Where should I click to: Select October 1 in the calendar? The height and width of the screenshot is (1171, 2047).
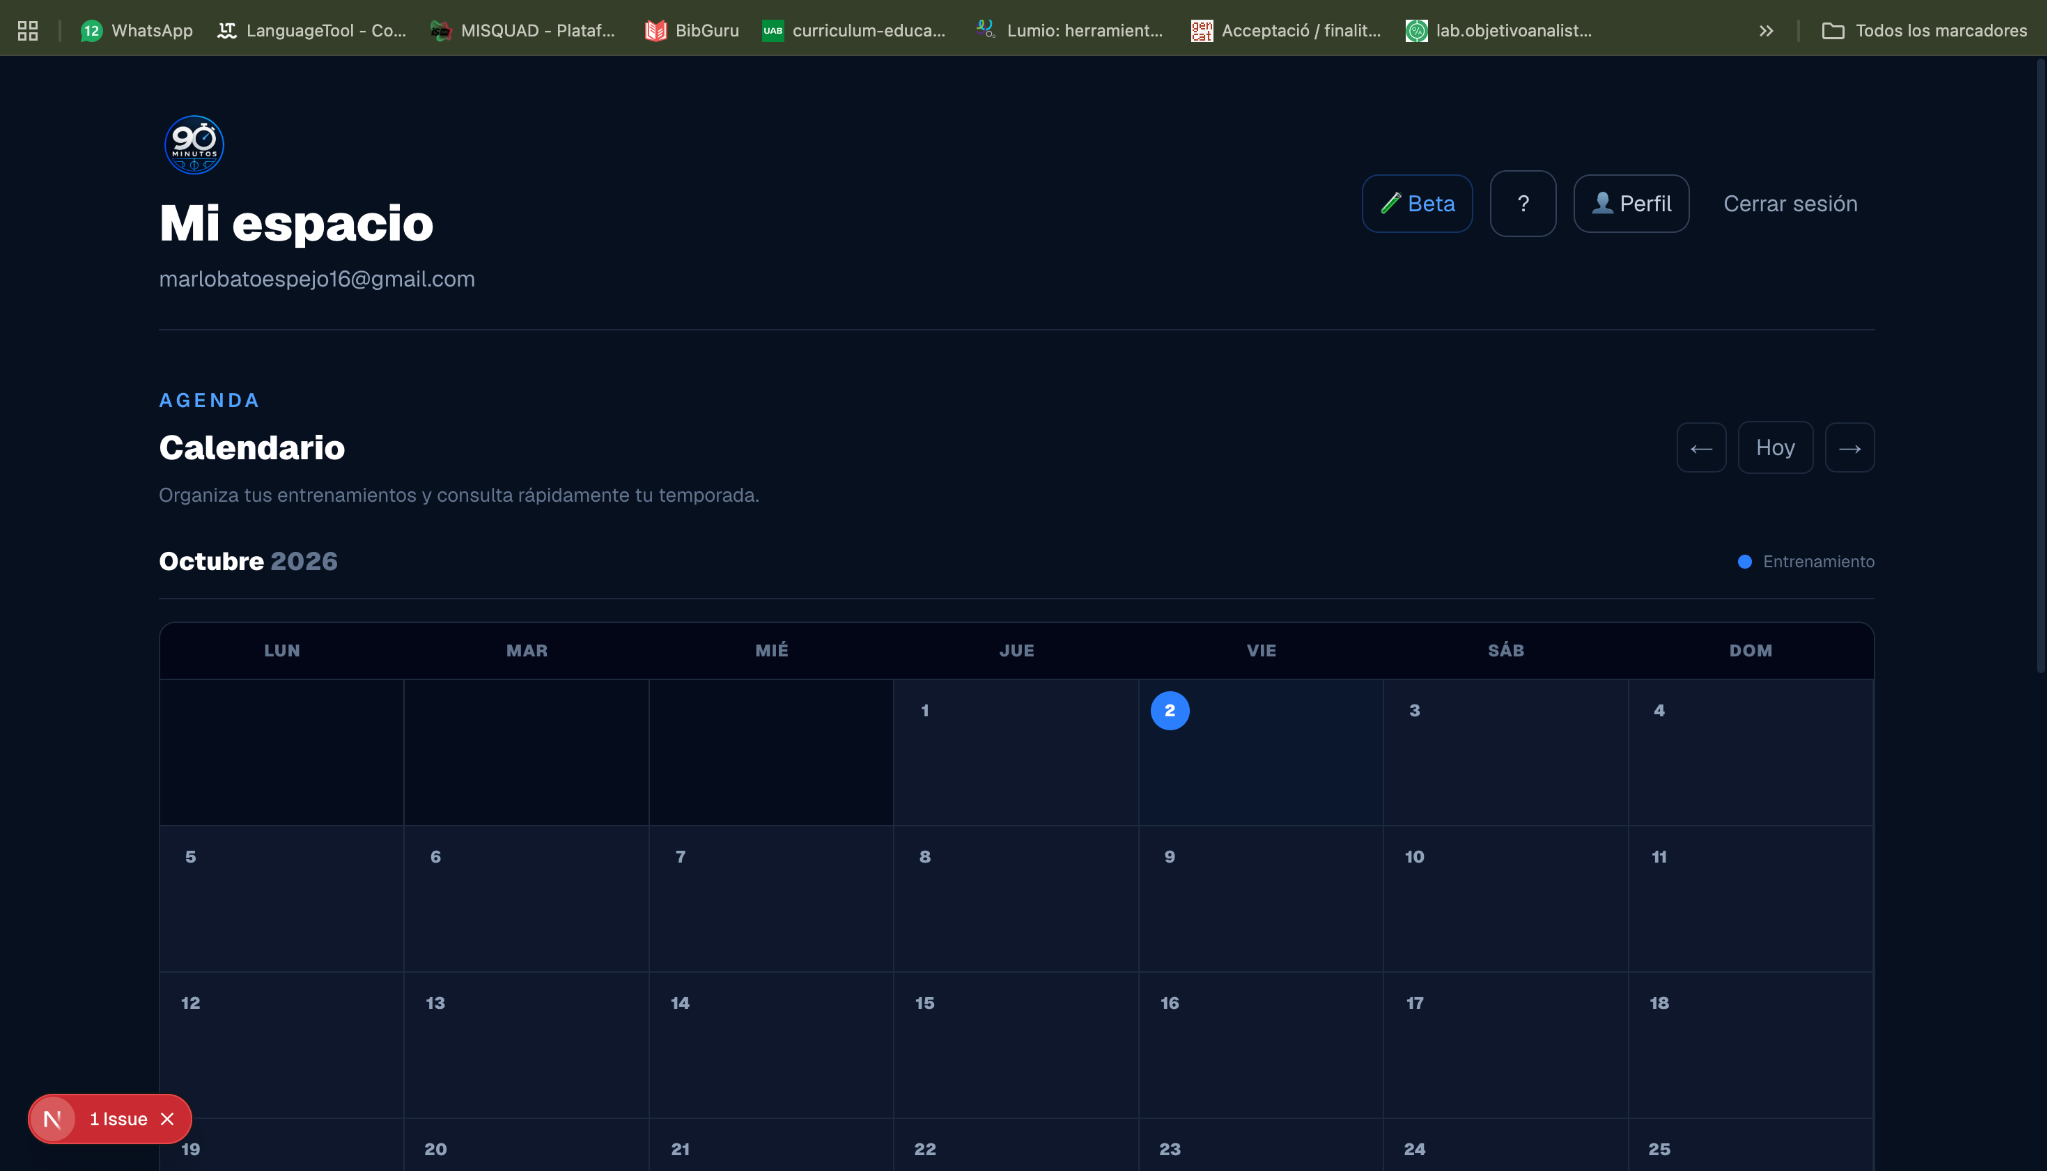(1015, 752)
